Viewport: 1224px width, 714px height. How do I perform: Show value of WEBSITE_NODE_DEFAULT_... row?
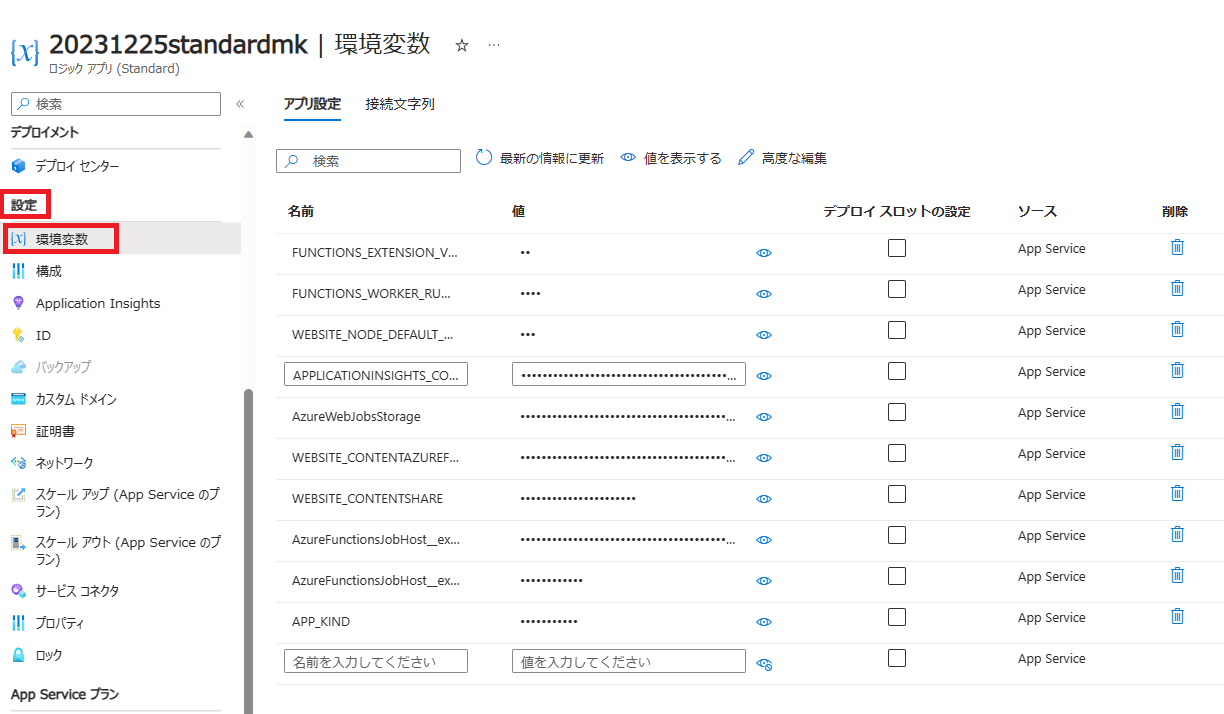[x=764, y=335]
